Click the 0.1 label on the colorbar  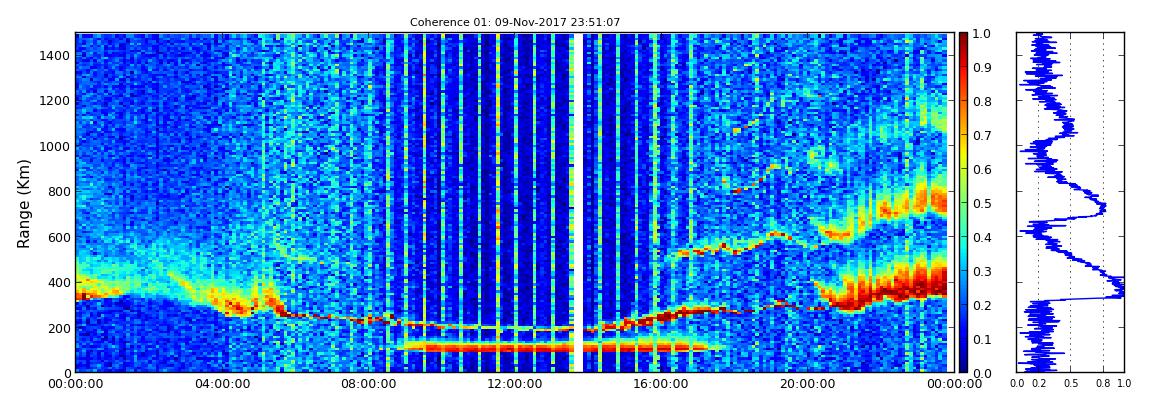(983, 340)
